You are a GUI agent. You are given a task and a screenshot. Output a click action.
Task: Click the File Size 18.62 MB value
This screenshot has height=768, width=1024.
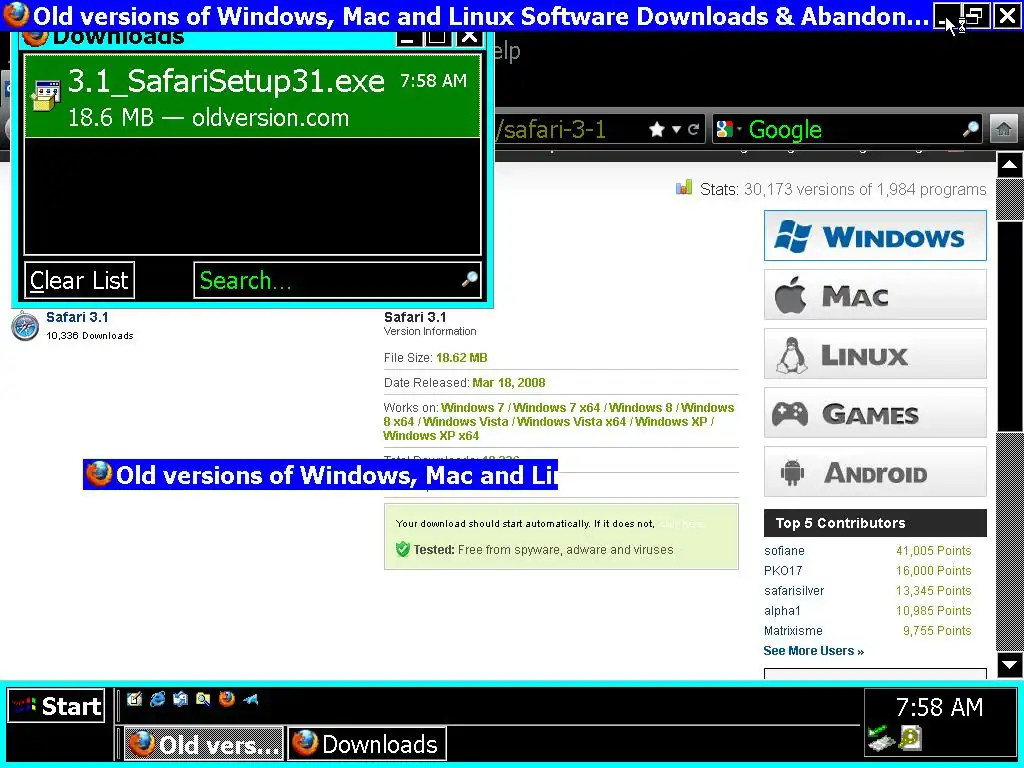(462, 358)
